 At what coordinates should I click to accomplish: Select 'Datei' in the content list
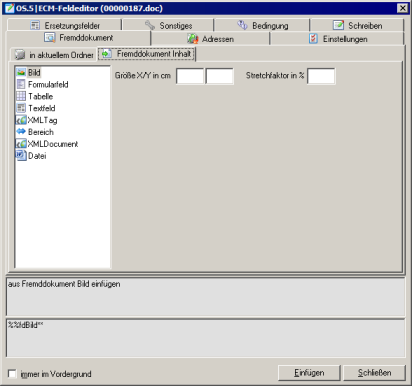37,156
